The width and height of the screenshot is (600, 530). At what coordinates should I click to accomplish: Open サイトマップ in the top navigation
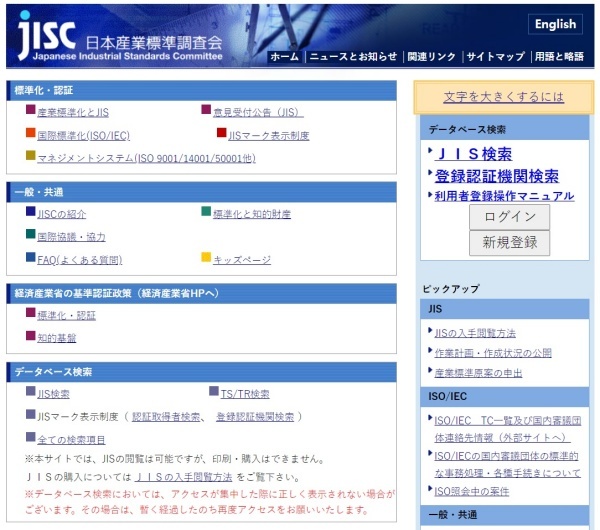coord(495,57)
